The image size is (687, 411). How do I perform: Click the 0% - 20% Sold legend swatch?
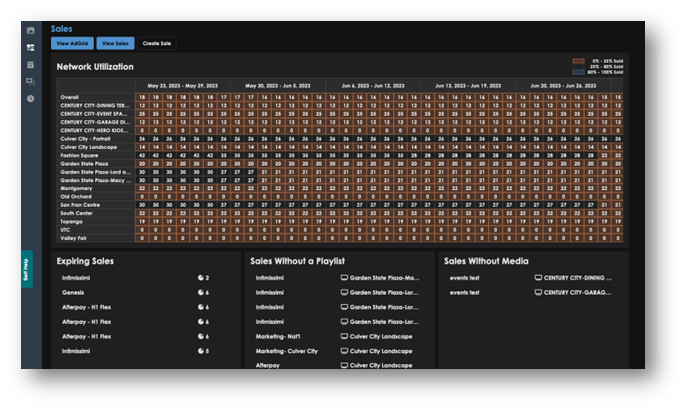click(x=578, y=61)
